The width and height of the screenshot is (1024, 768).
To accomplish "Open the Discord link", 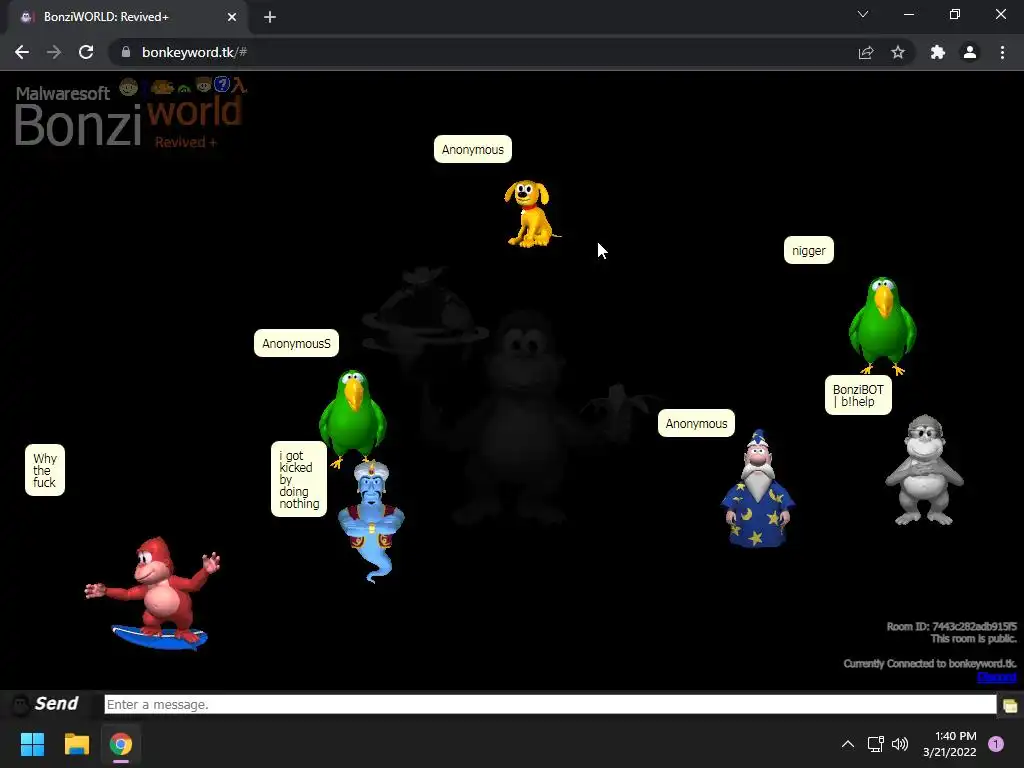I will tap(997, 677).
